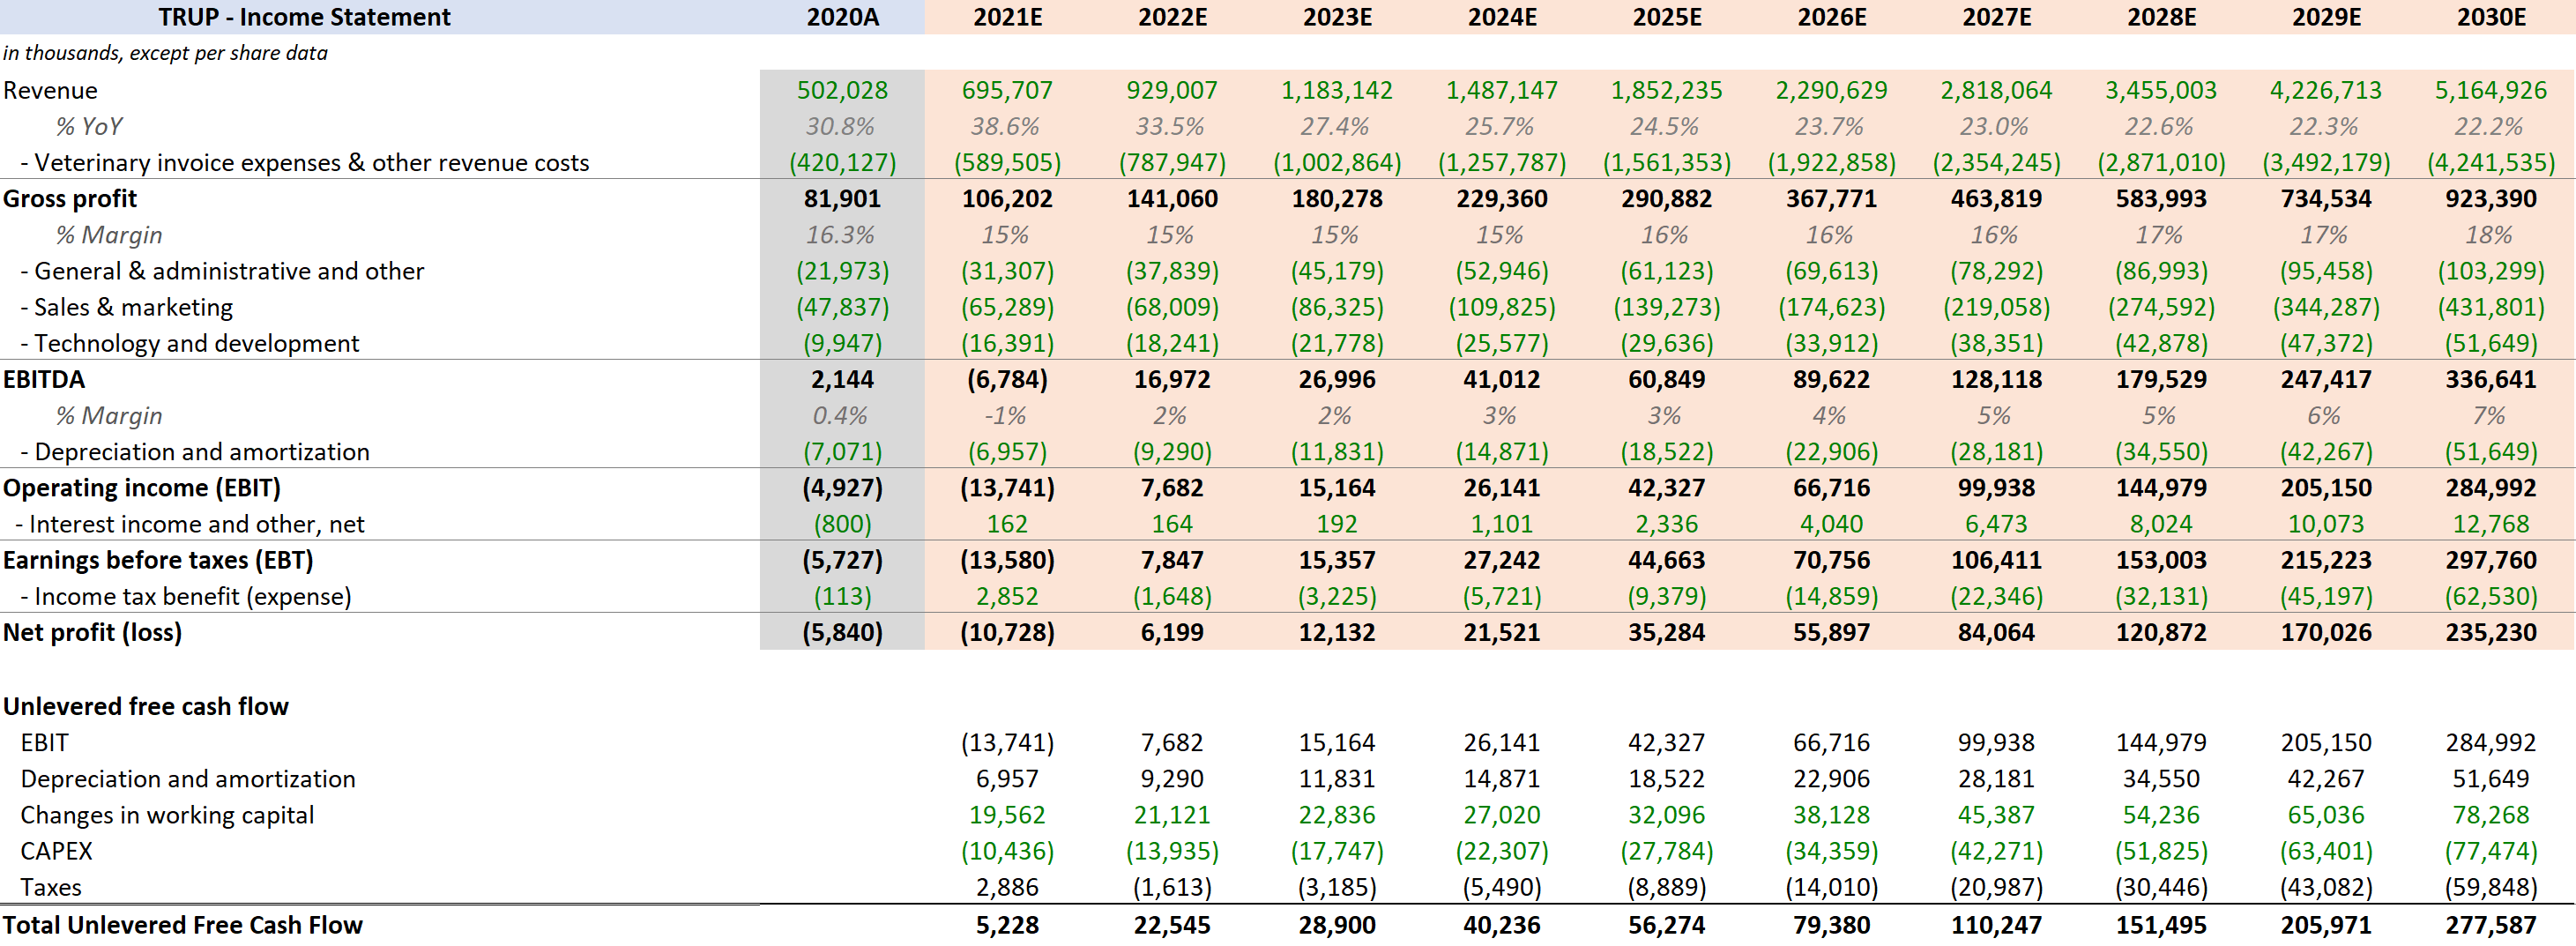2576x946 pixels.
Task: Click the Net profit (loss) label
Action: pyautogui.click(x=92, y=632)
